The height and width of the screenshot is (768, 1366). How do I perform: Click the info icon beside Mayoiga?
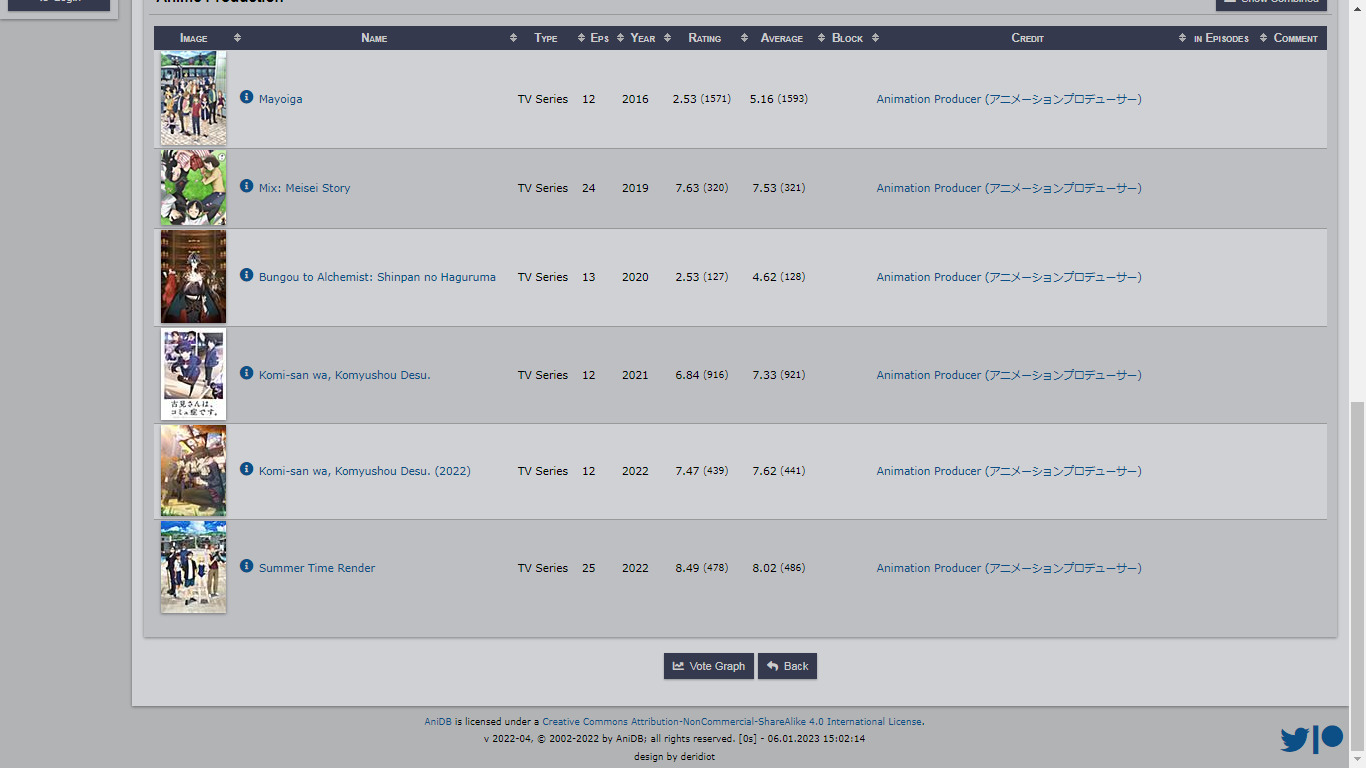pyautogui.click(x=246, y=97)
